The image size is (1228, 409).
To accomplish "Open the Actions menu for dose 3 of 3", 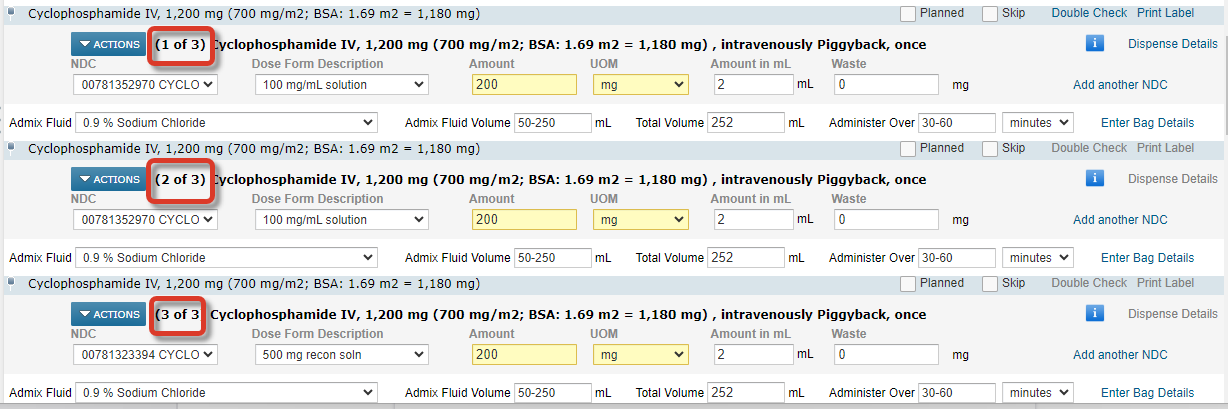I will (x=108, y=314).
